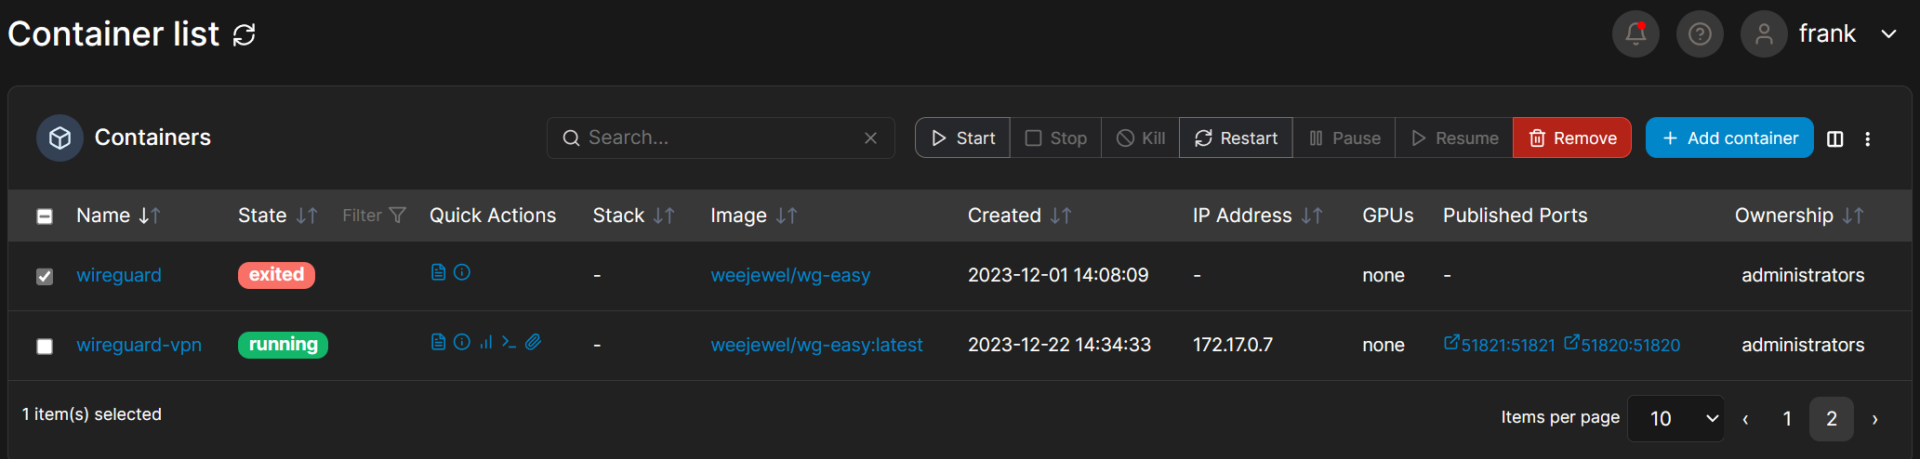Click Quick Actions column header
Image resolution: width=1920 pixels, height=459 pixels.
tap(492, 215)
